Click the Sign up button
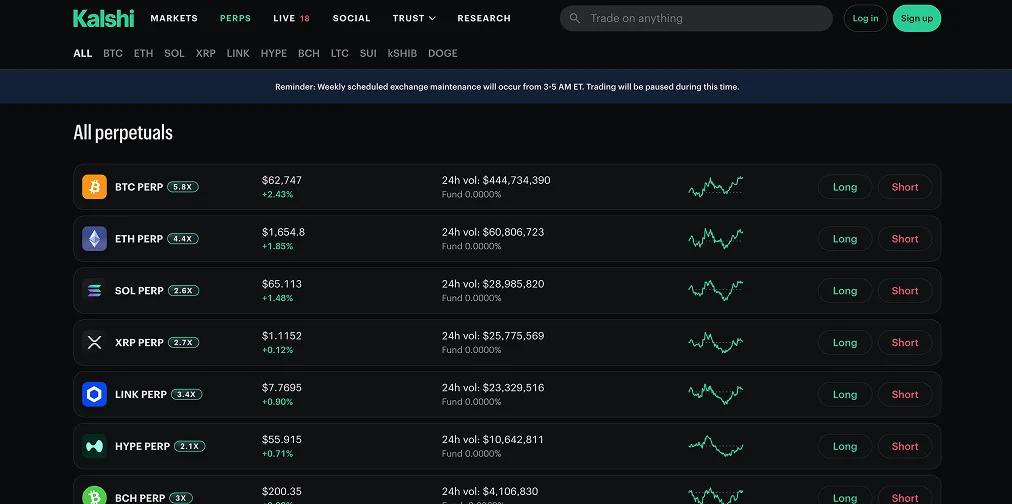This screenshot has width=1012, height=504. pyautogui.click(x=916, y=18)
